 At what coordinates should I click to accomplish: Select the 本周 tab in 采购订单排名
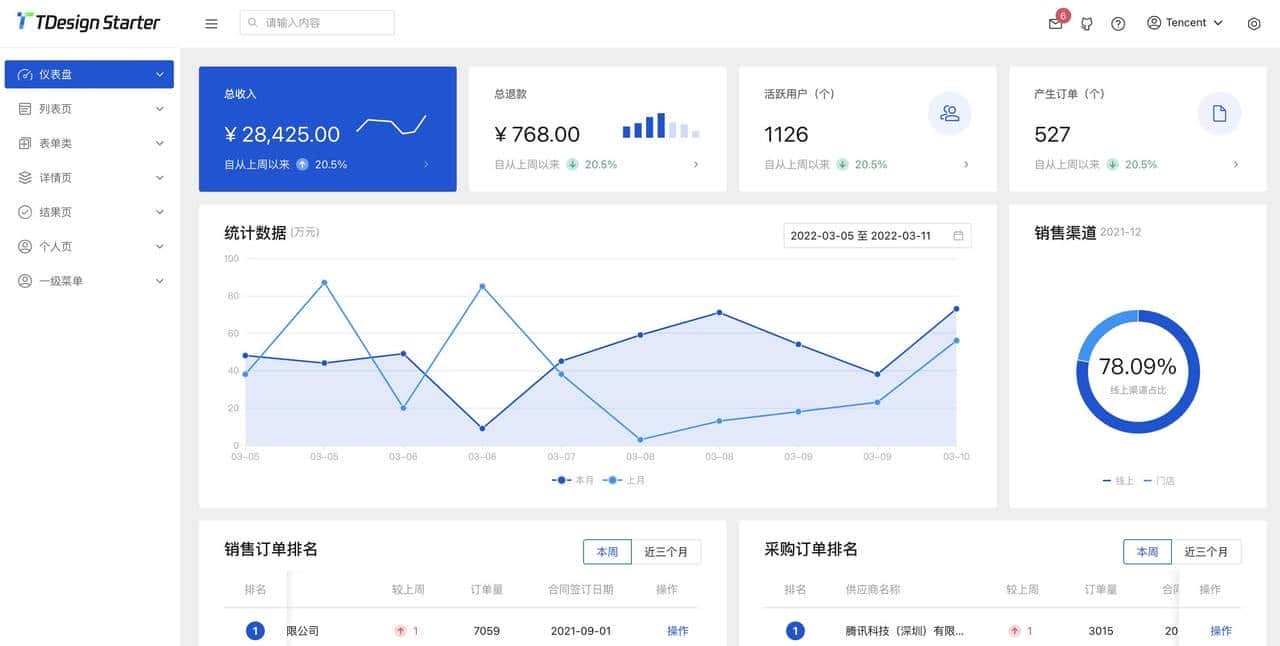coord(1147,551)
